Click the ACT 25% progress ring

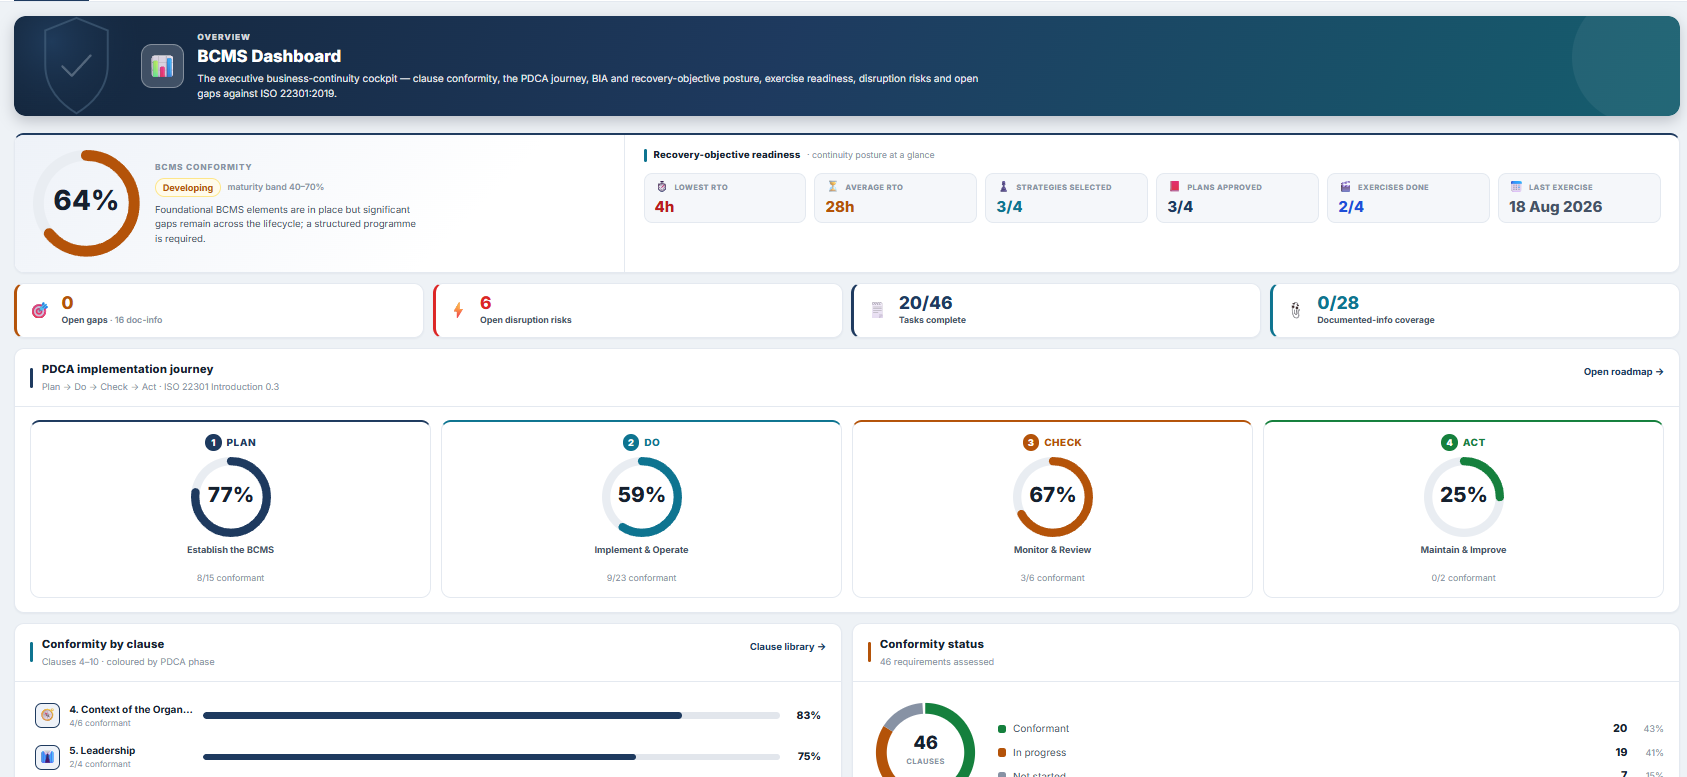(x=1464, y=497)
